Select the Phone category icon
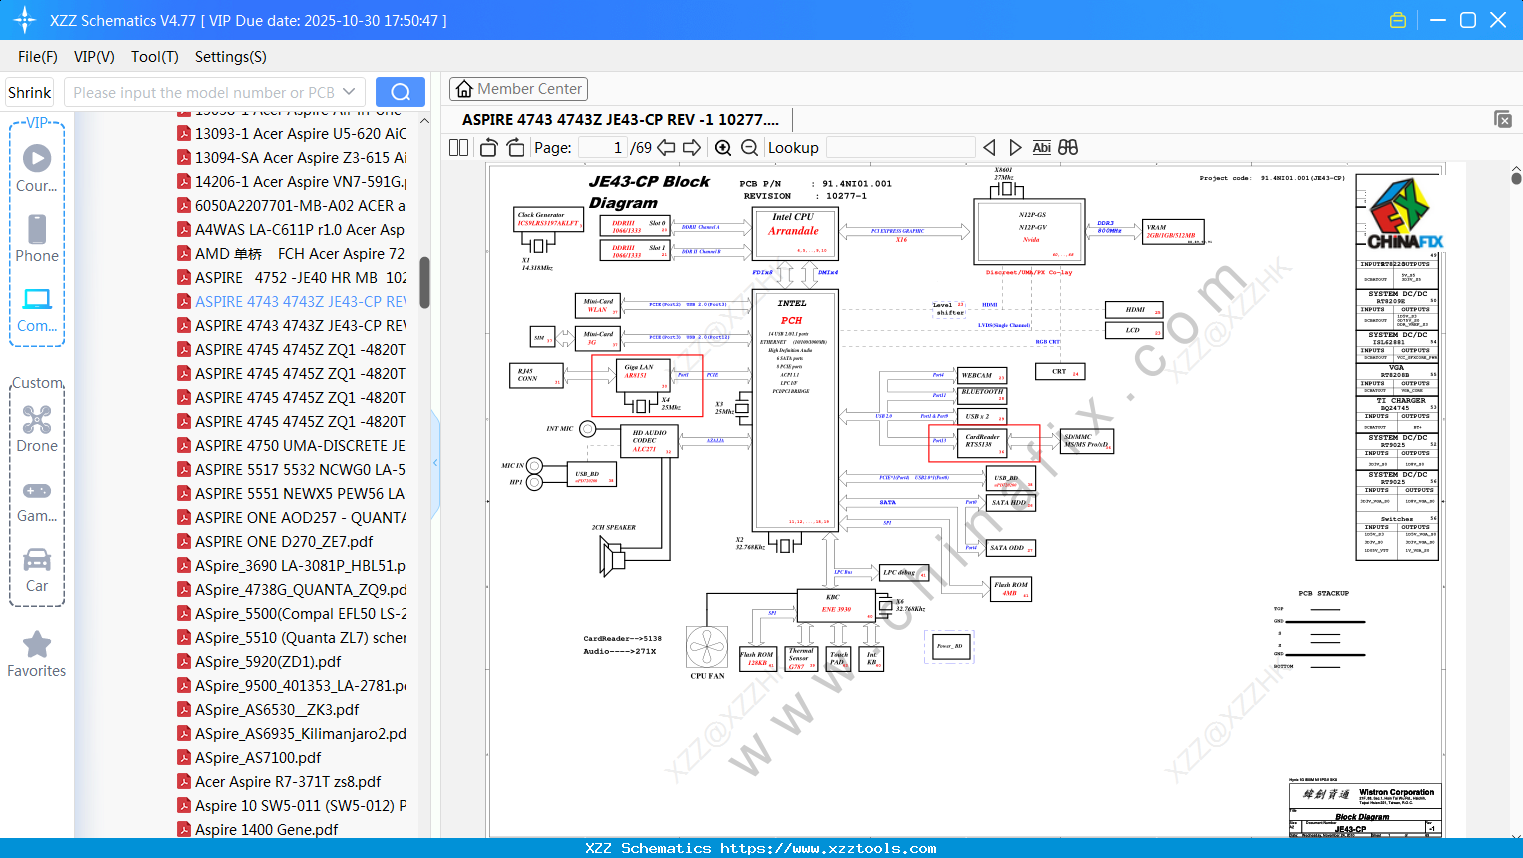1523x858 pixels. coord(37,238)
